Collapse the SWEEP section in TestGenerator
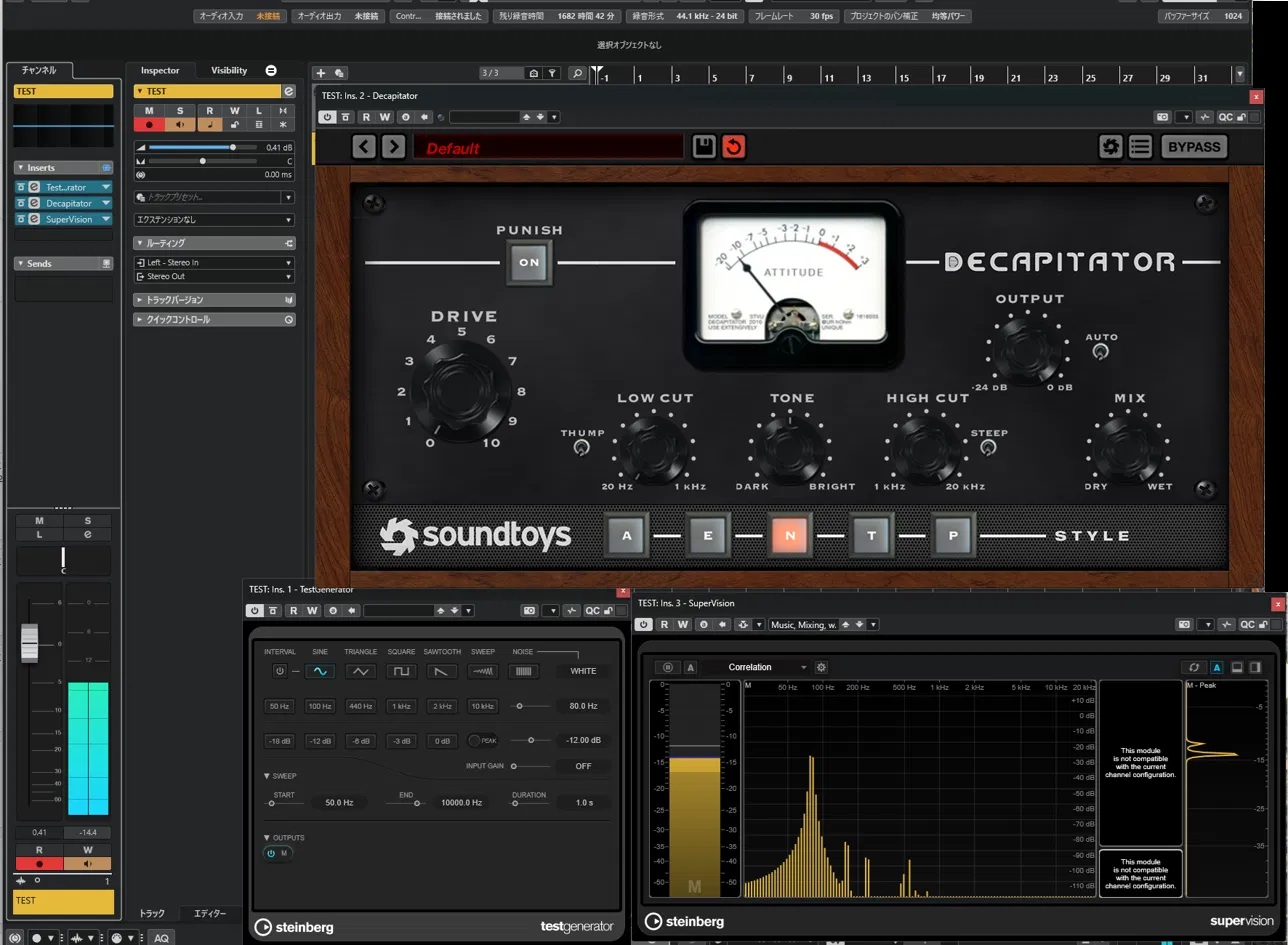Image resolution: width=1288 pixels, height=945 pixels. tap(267, 776)
